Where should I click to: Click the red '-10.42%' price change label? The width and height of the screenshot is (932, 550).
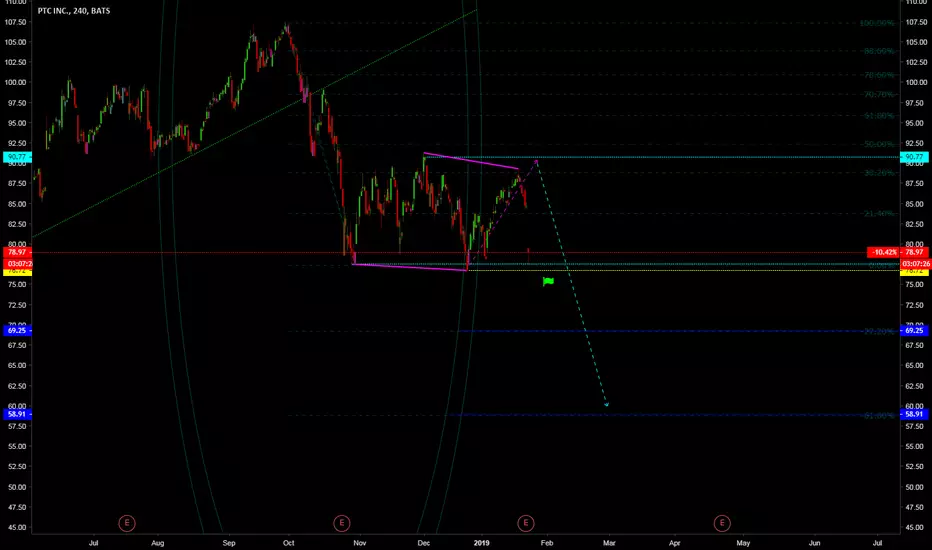[x=884, y=252]
